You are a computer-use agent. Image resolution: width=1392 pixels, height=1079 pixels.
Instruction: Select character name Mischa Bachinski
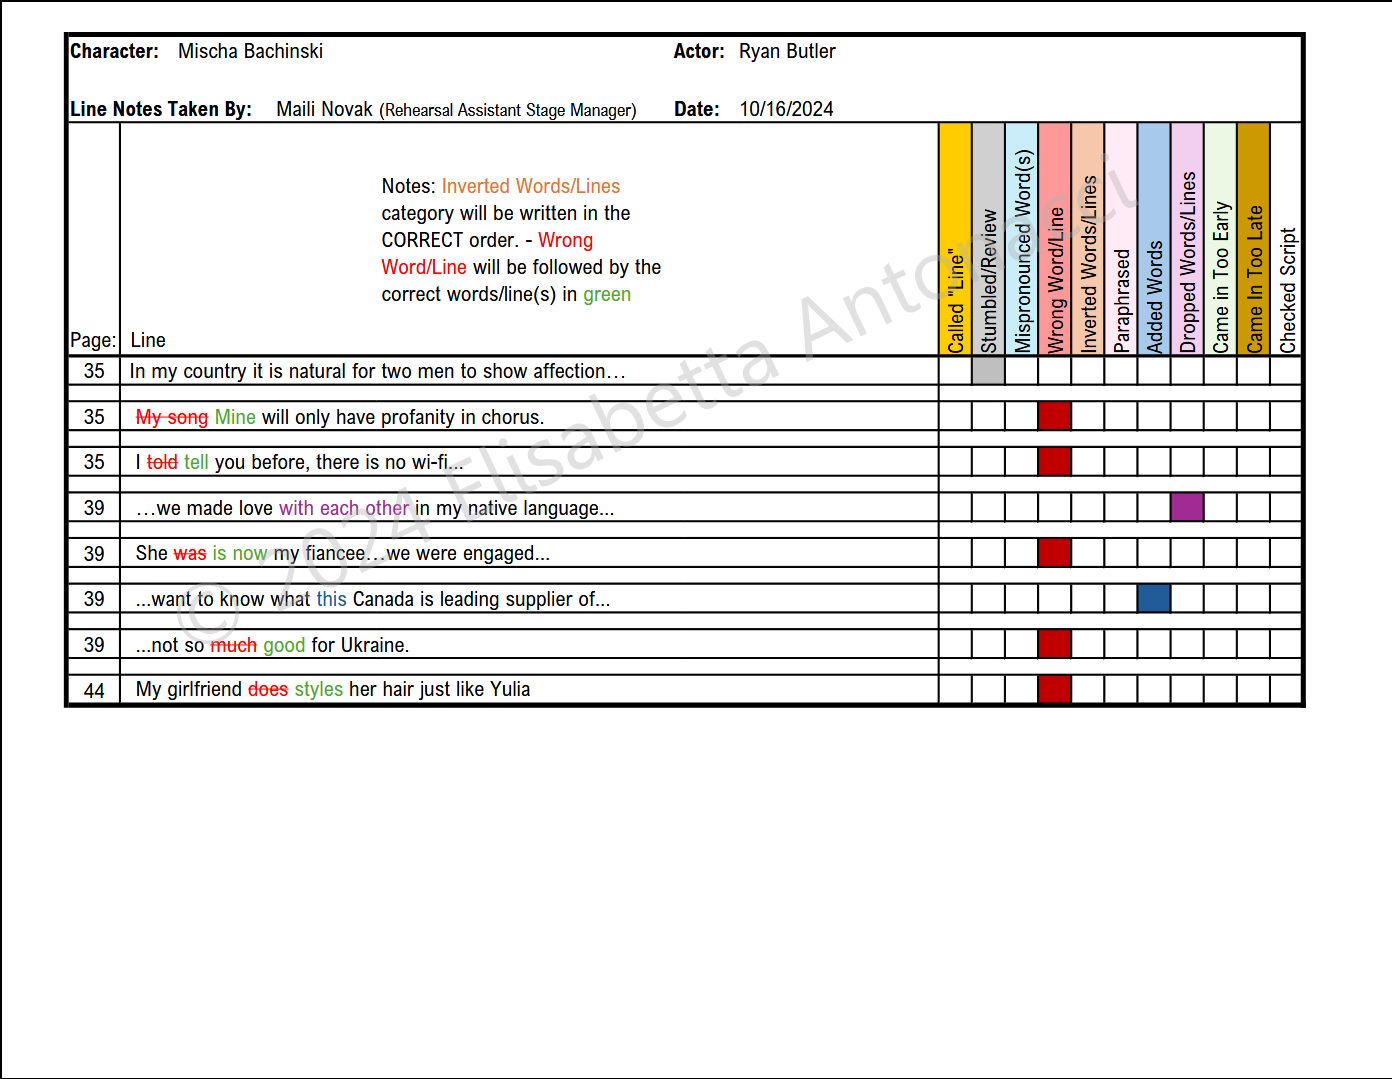(250, 51)
